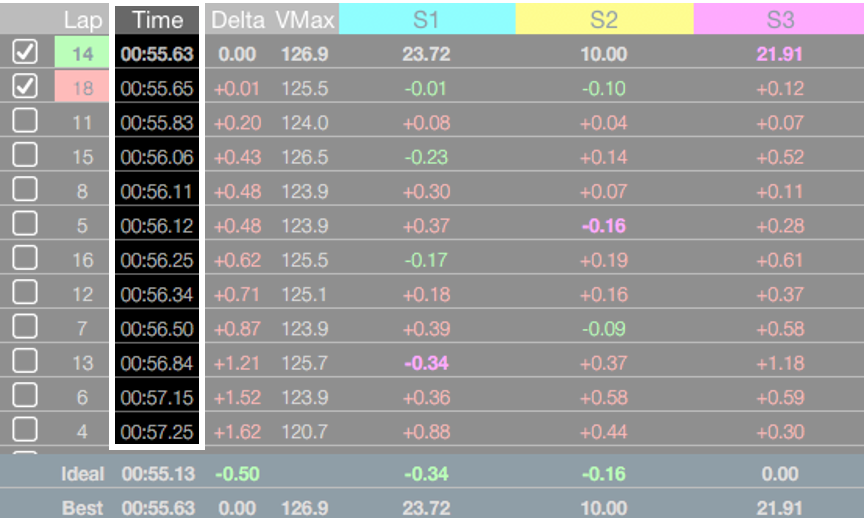Click the cyan S1 sector header
The height and width of the screenshot is (518, 864).
click(427, 19)
